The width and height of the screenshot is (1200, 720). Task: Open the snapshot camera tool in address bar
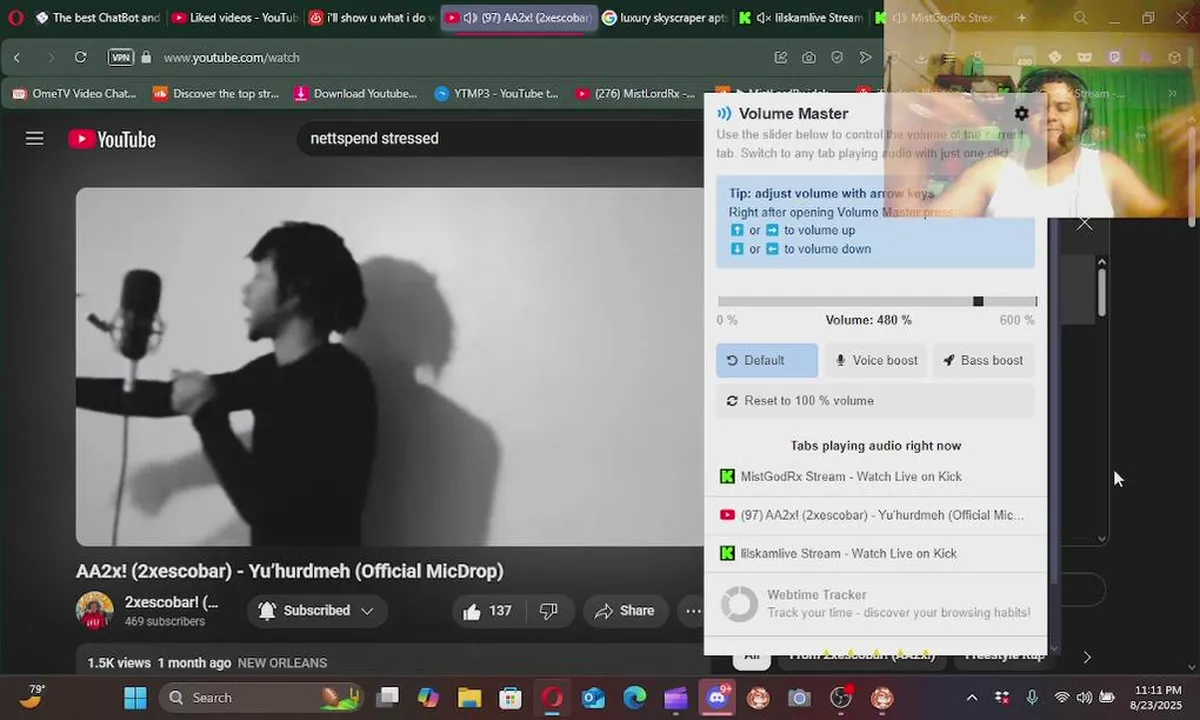point(808,57)
